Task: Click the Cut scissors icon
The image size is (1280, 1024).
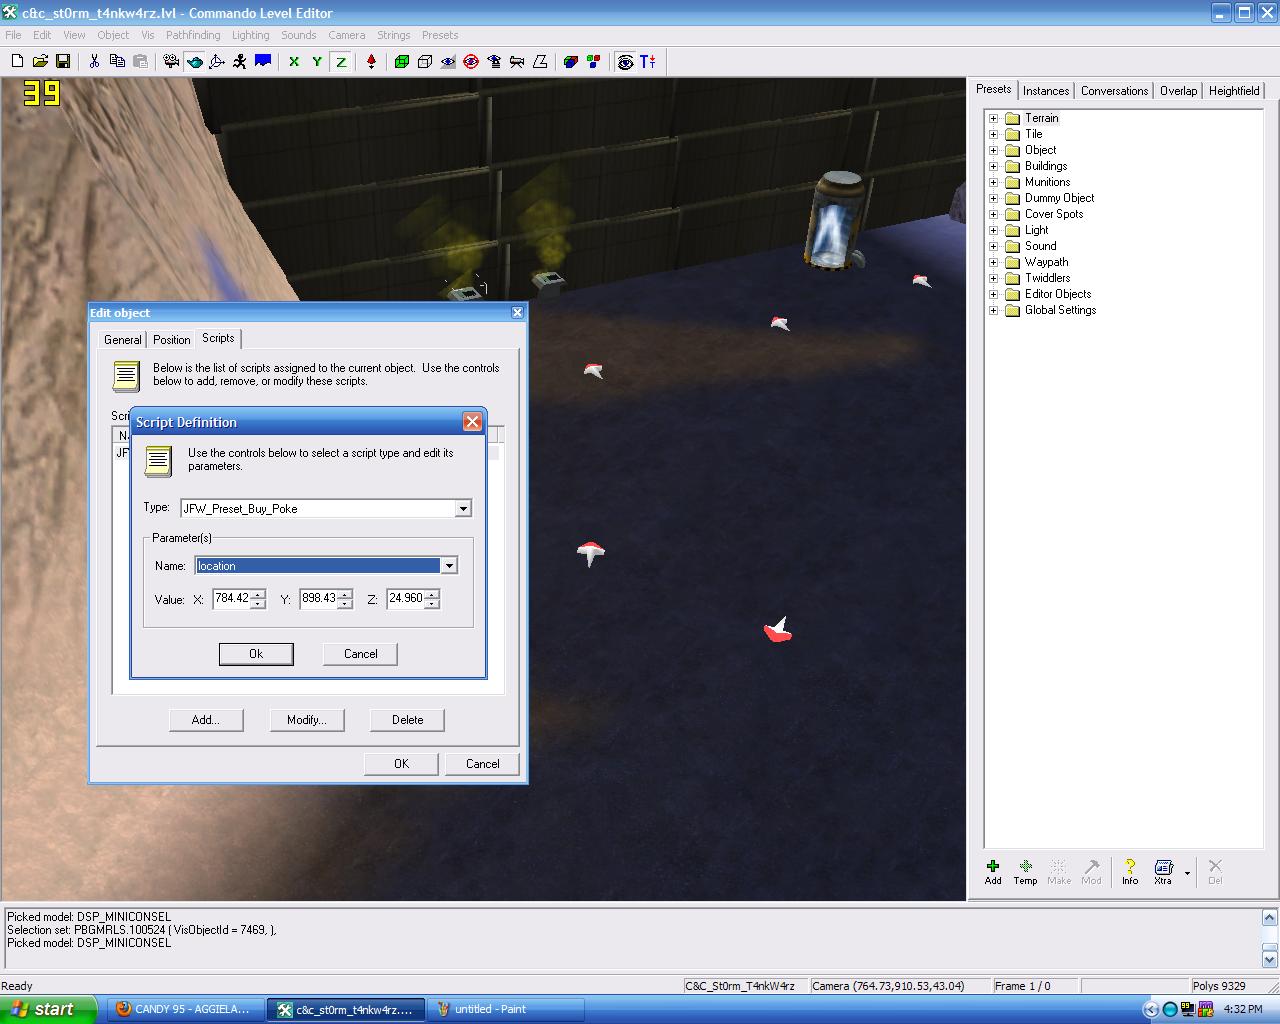Action: (x=94, y=62)
